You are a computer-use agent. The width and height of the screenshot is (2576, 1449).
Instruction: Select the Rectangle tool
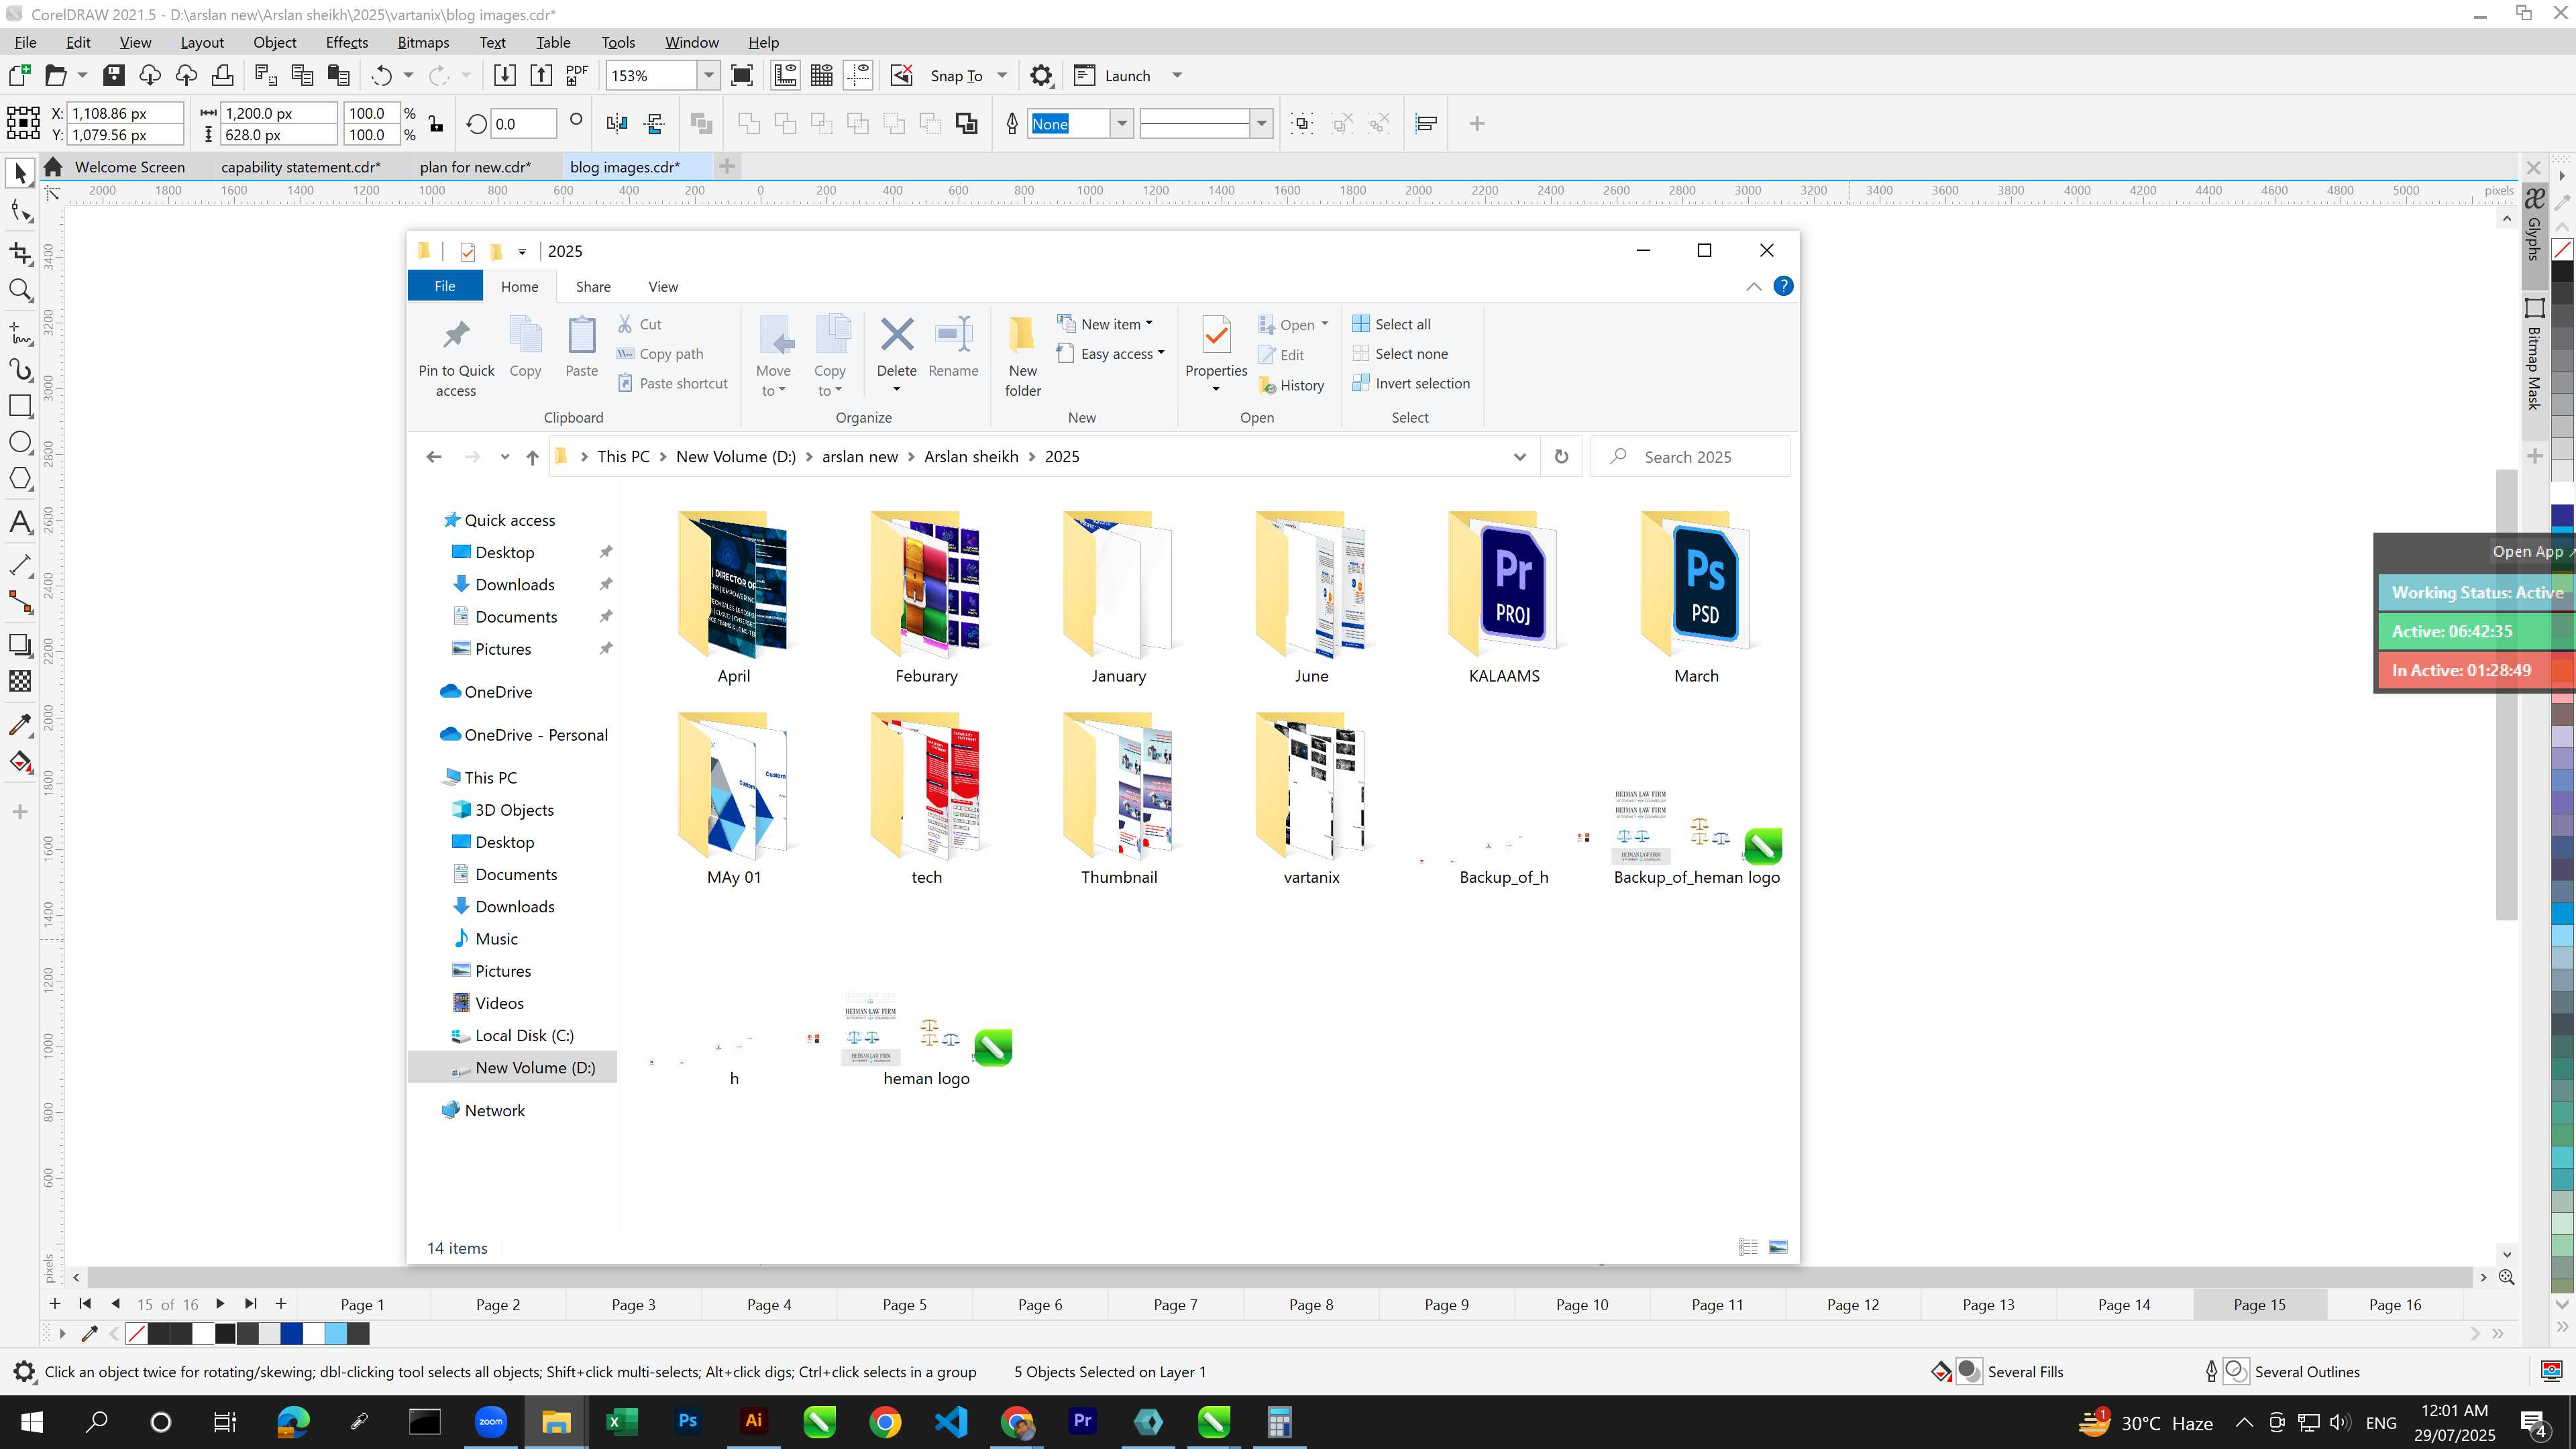(x=20, y=406)
